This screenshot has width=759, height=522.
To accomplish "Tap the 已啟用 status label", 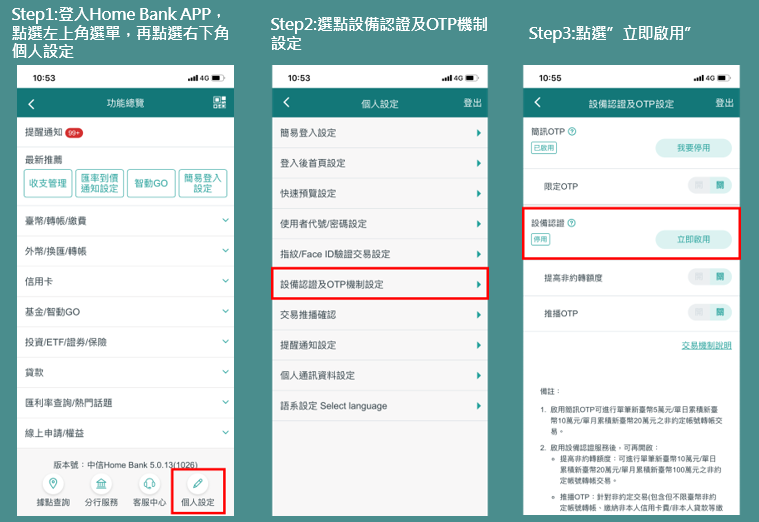I will (x=544, y=148).
